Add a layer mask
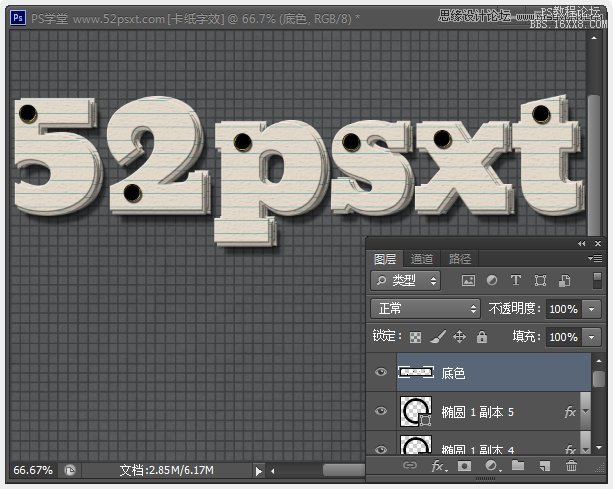613x489 pixels. point(464,466)
